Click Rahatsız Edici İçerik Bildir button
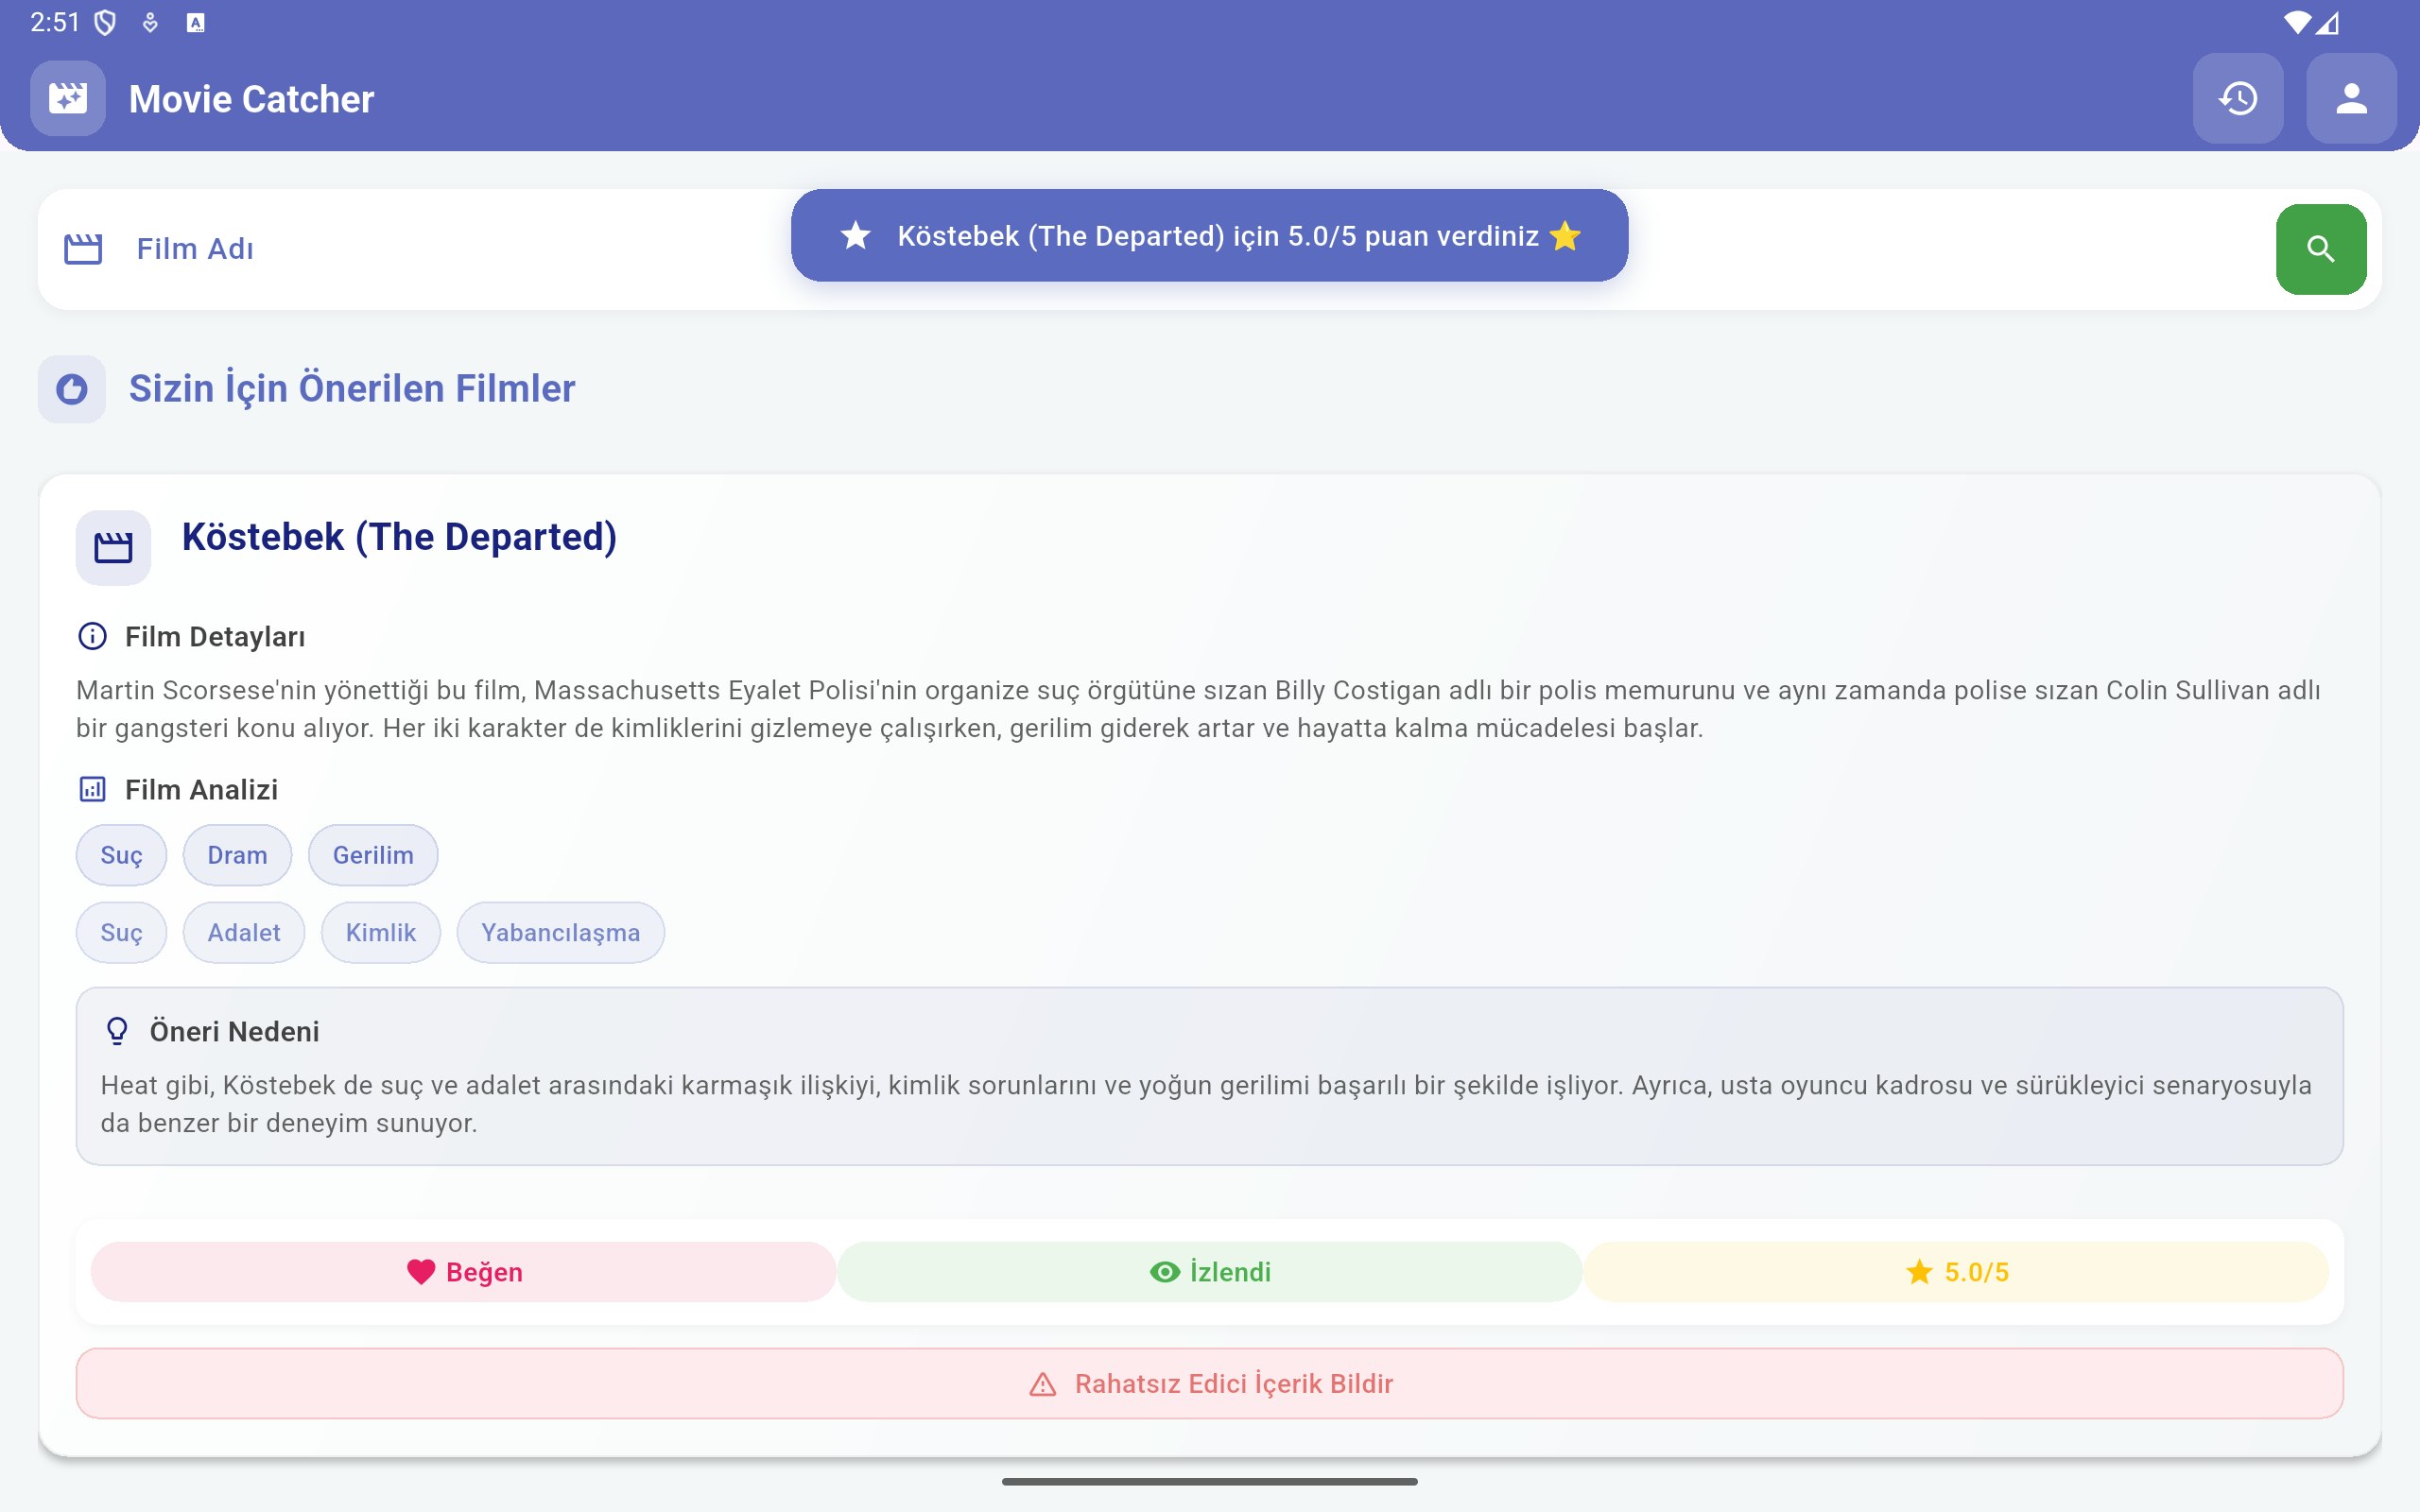2420x1512 pixels. (x=1210, y=1384)
